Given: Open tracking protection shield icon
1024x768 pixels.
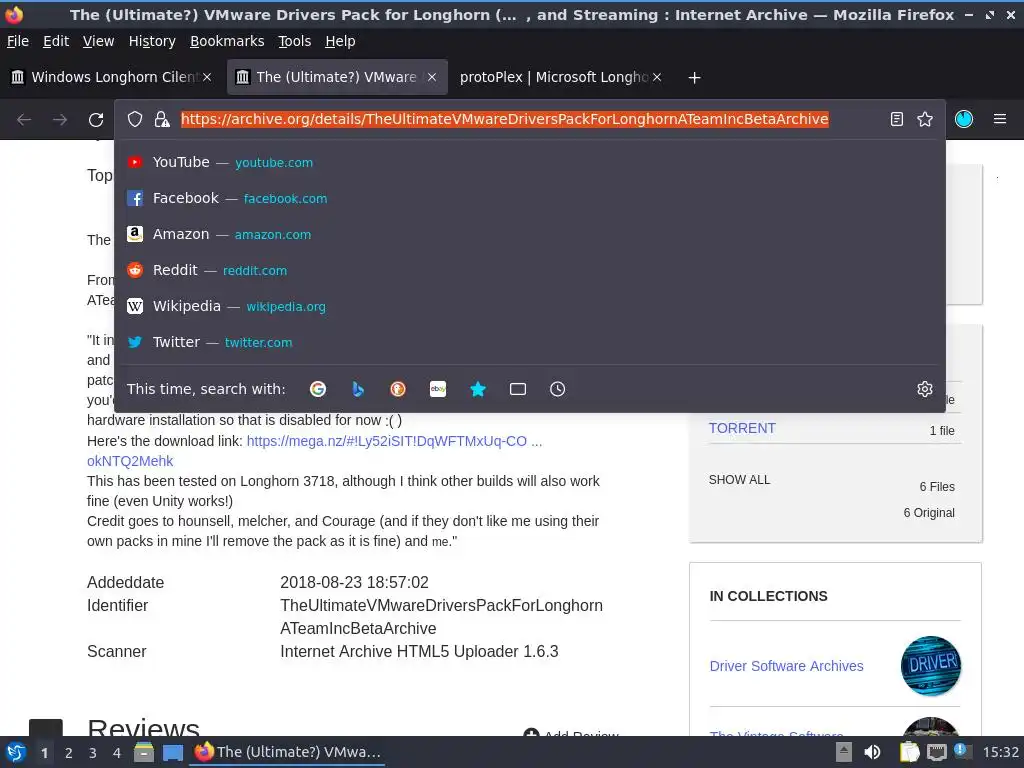Looking at the screenshot, I should (x=135, y=120).
